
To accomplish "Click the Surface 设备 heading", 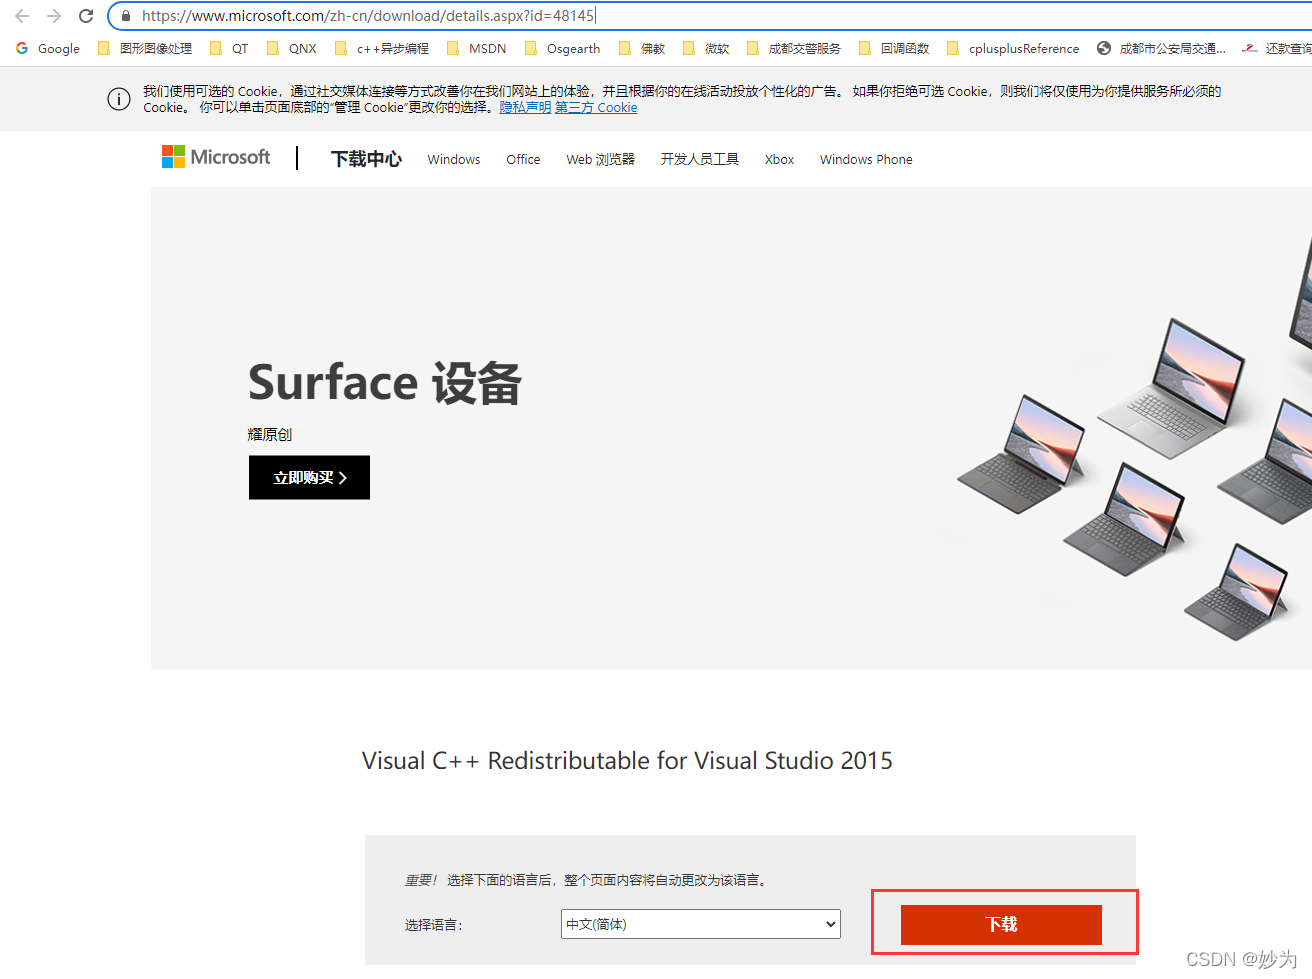I will (385, 383).
